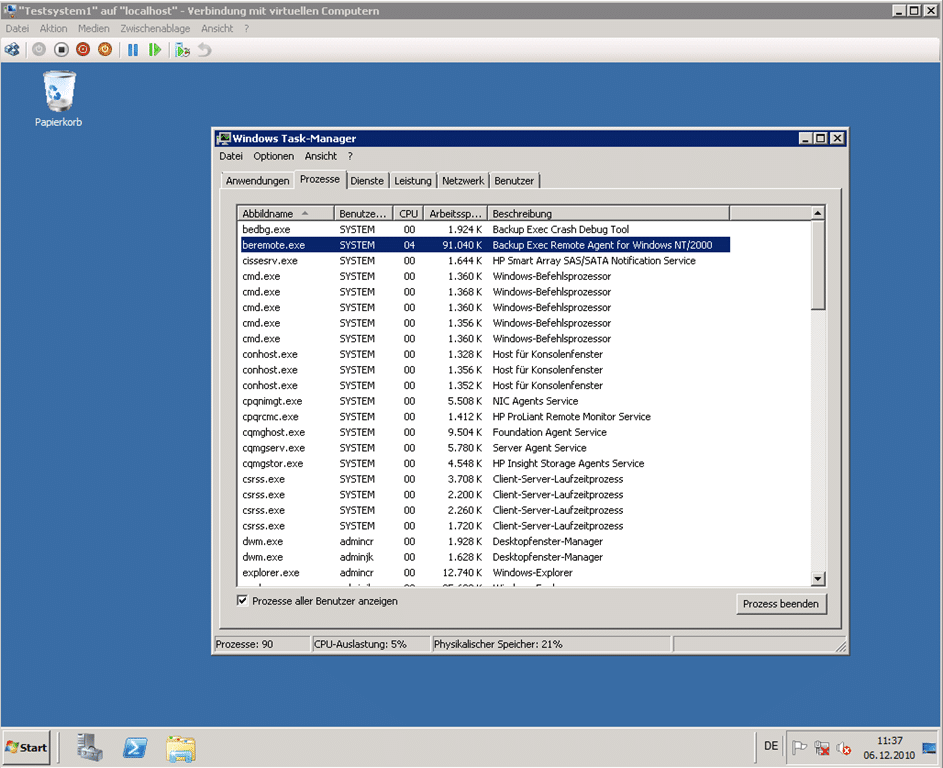Image resolution: width=943 pixels, height=768 pixels.
Task: Open the Start menu
Action: (26, 748)
